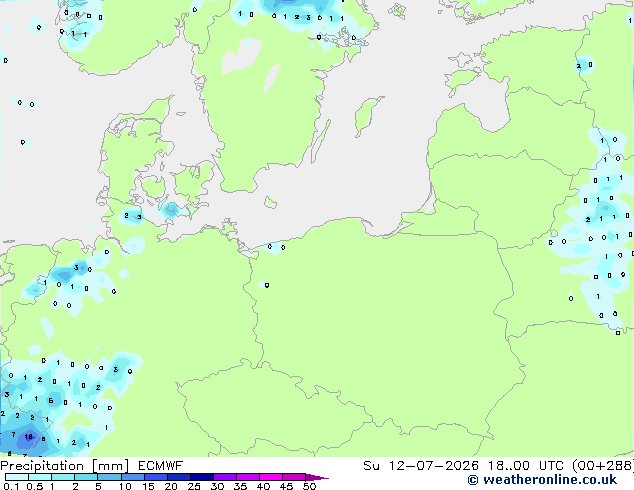Screen dimensions: 634x490
Task: Select the 20–25 mm legend swatch
Action: pos(178,477)
